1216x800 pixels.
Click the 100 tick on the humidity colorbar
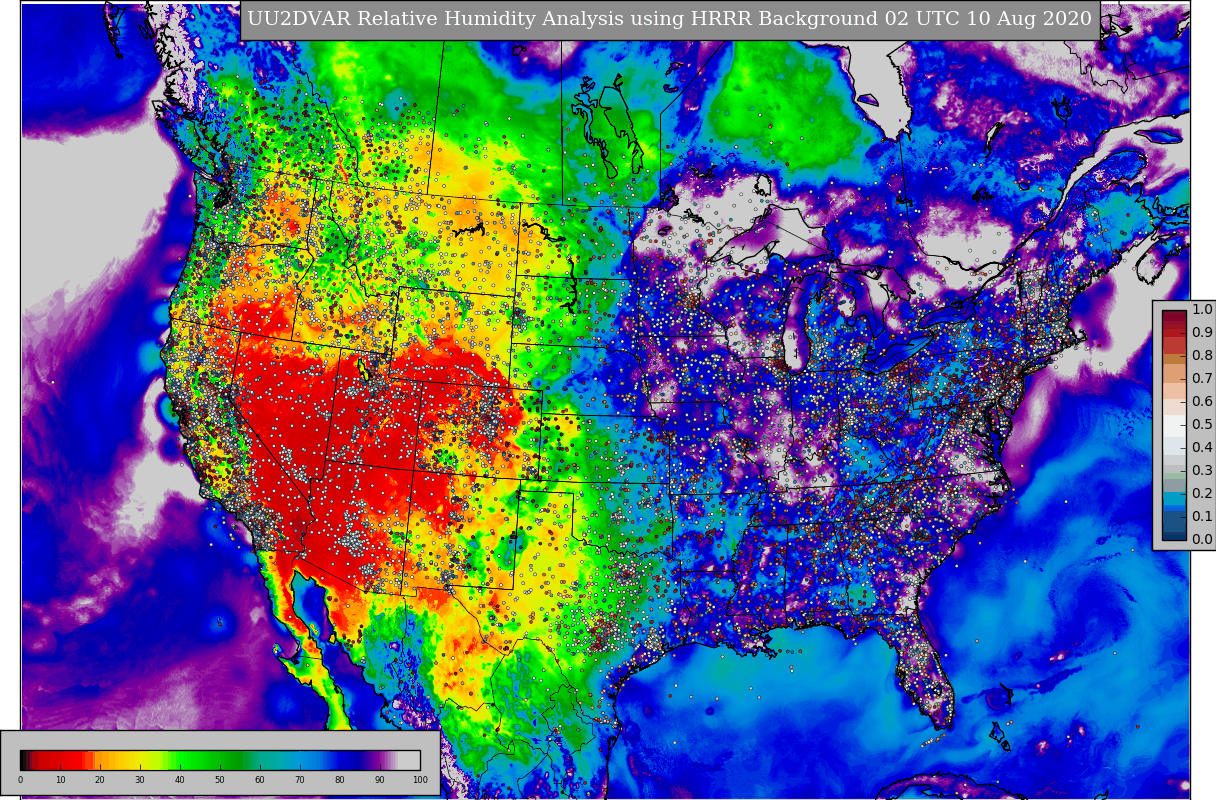pyautogui.click(x=420, y=780)
